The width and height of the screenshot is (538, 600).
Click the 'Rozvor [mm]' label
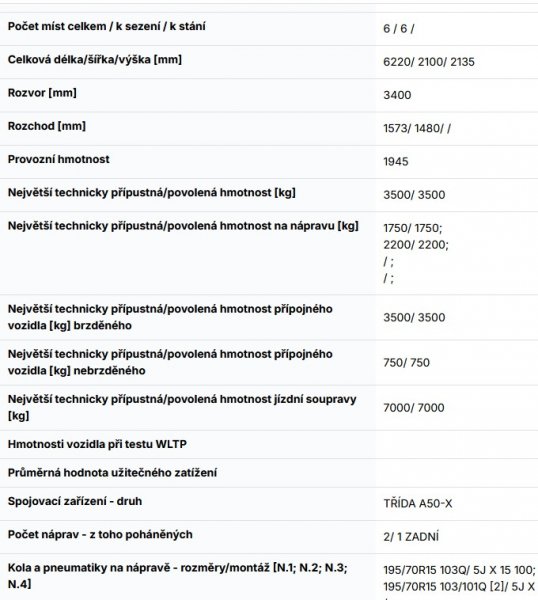tap(42, 93)
